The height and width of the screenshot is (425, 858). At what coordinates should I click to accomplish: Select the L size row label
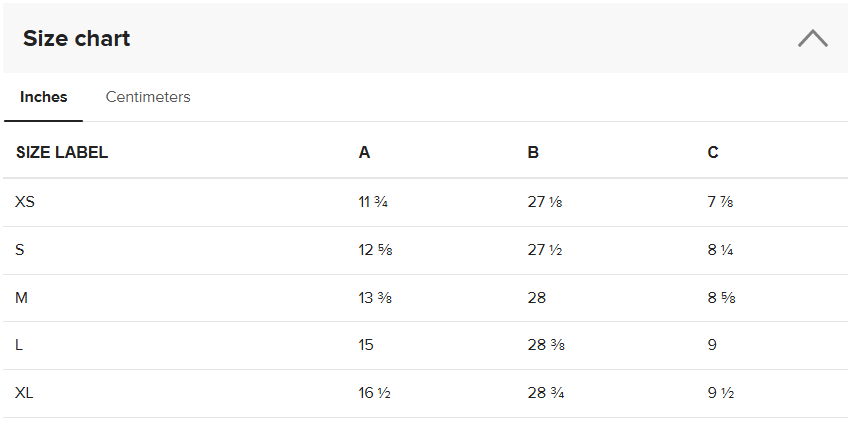[x=20, y=345]
